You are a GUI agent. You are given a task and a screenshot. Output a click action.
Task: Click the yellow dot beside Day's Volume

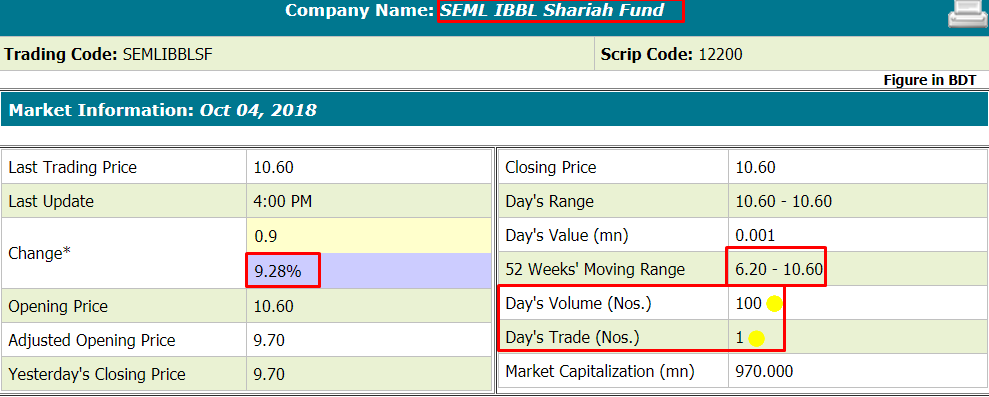[x=775, y=304]
